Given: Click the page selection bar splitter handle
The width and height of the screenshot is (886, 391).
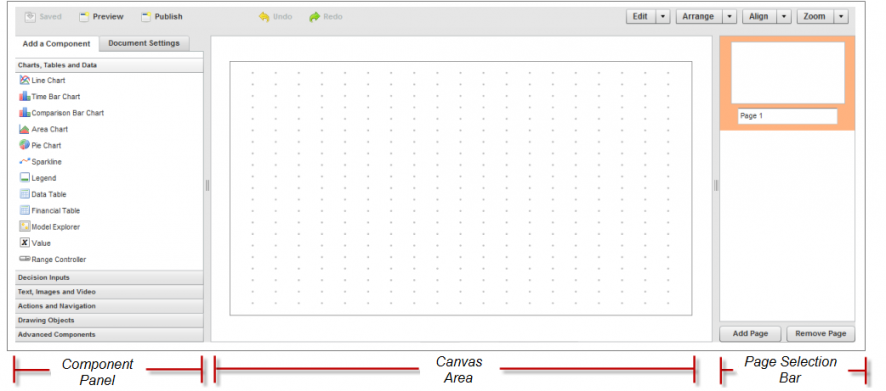Looking at the screenshot, I should point(716,185).
